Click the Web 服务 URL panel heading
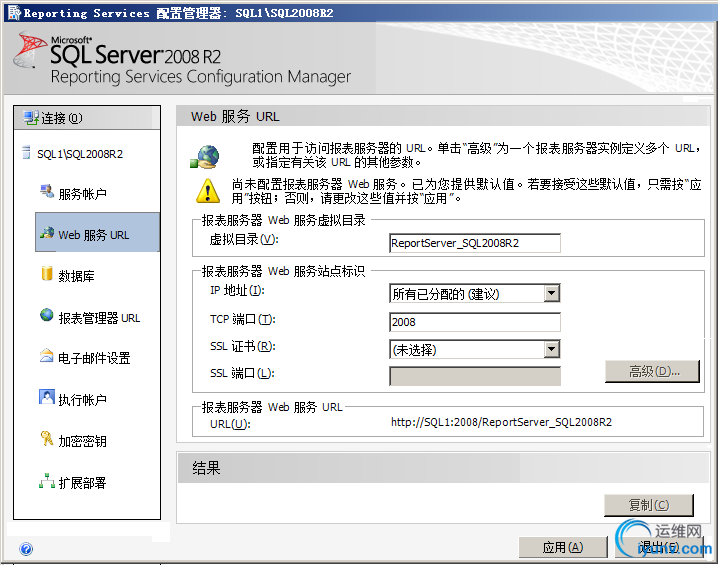This screenshot has width=718, height=565. click(x=235, y=116)
